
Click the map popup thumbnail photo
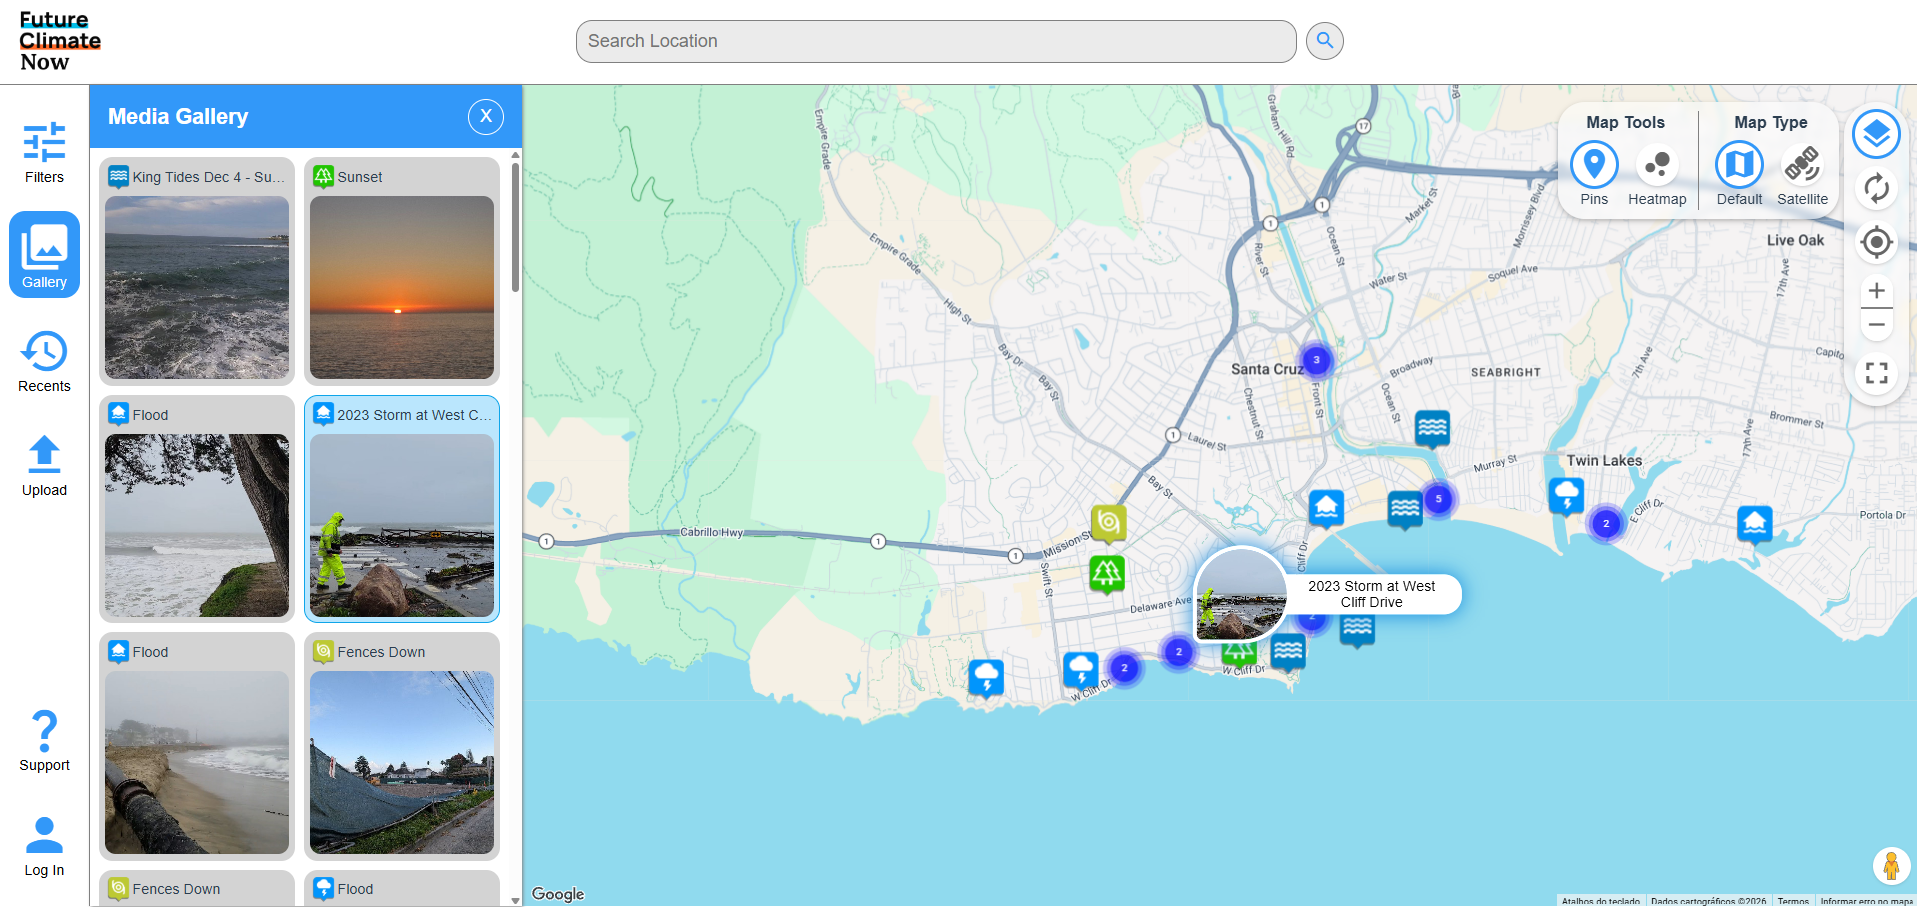[x=1241, y=594]
